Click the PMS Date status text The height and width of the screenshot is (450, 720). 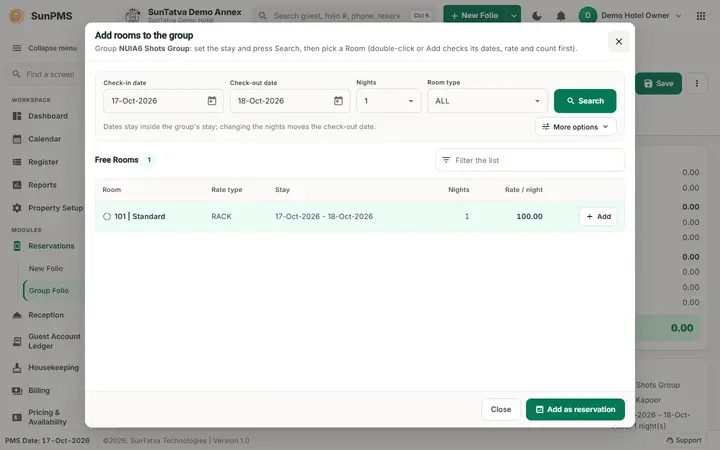coord(47,440)
